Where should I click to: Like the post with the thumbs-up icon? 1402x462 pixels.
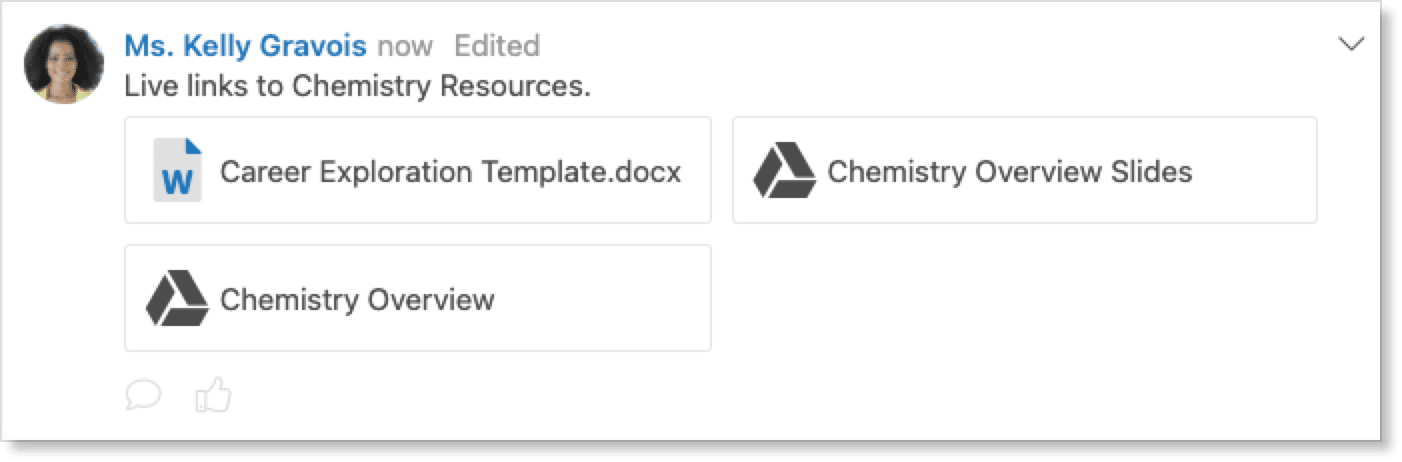[212, 396]
